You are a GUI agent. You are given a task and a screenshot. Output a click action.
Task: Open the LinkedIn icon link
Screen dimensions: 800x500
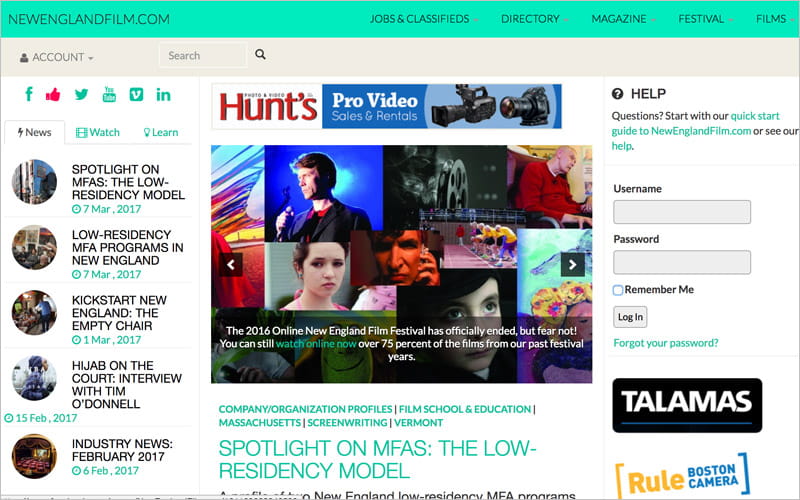[163, 94]
